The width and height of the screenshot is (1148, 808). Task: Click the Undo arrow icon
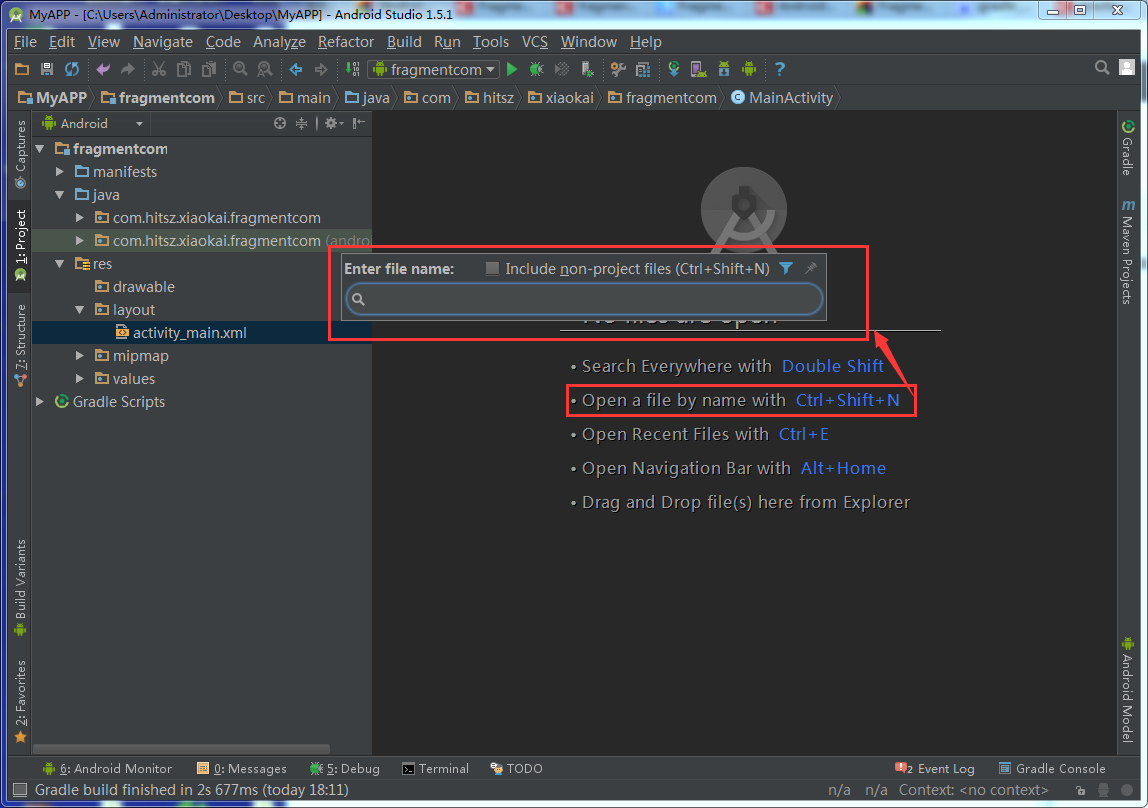(x=102, y=69)
